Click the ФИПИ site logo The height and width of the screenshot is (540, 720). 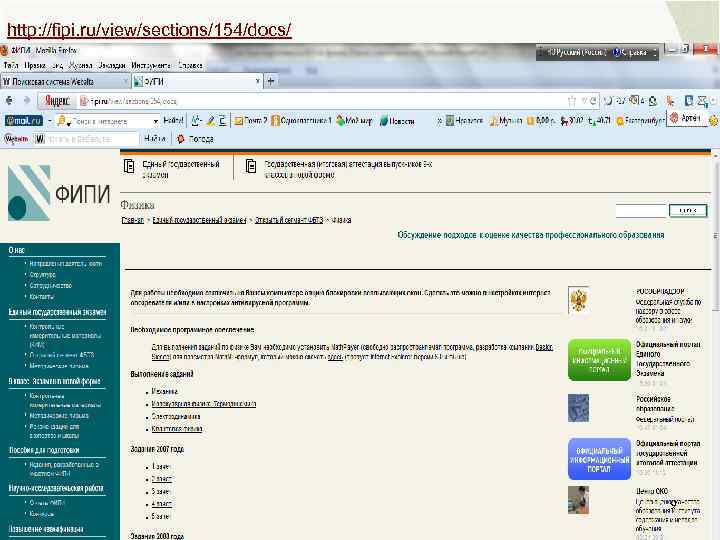(59, 193)
